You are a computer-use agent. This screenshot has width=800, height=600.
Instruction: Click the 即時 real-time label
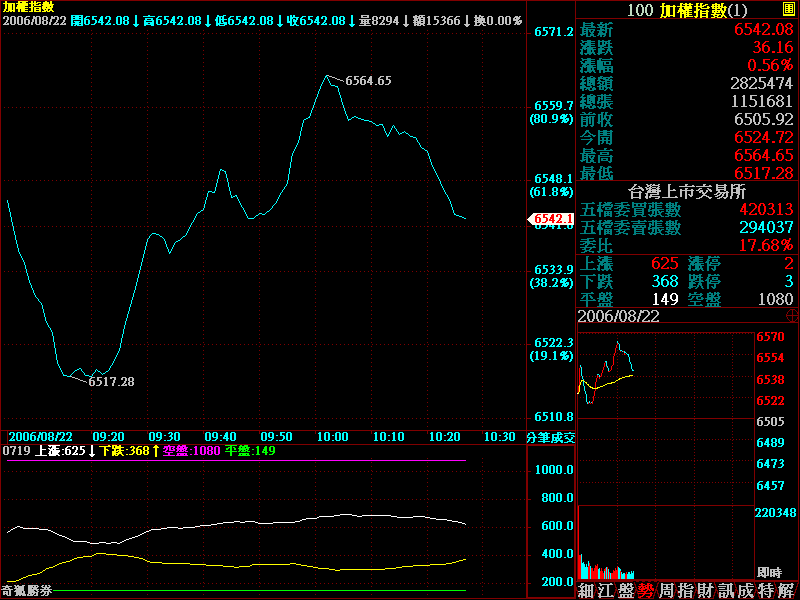(769, 572)
